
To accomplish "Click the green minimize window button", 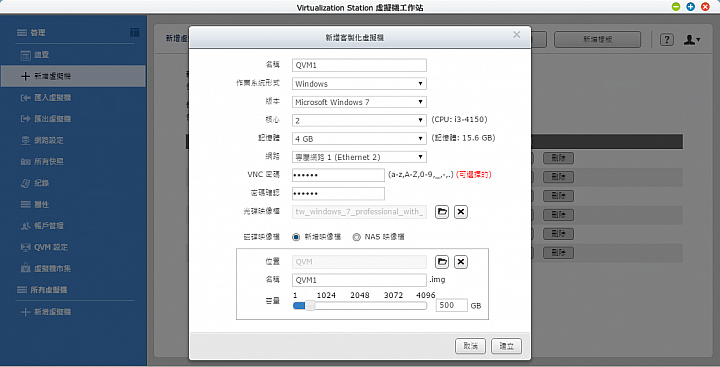I will 675,6.
